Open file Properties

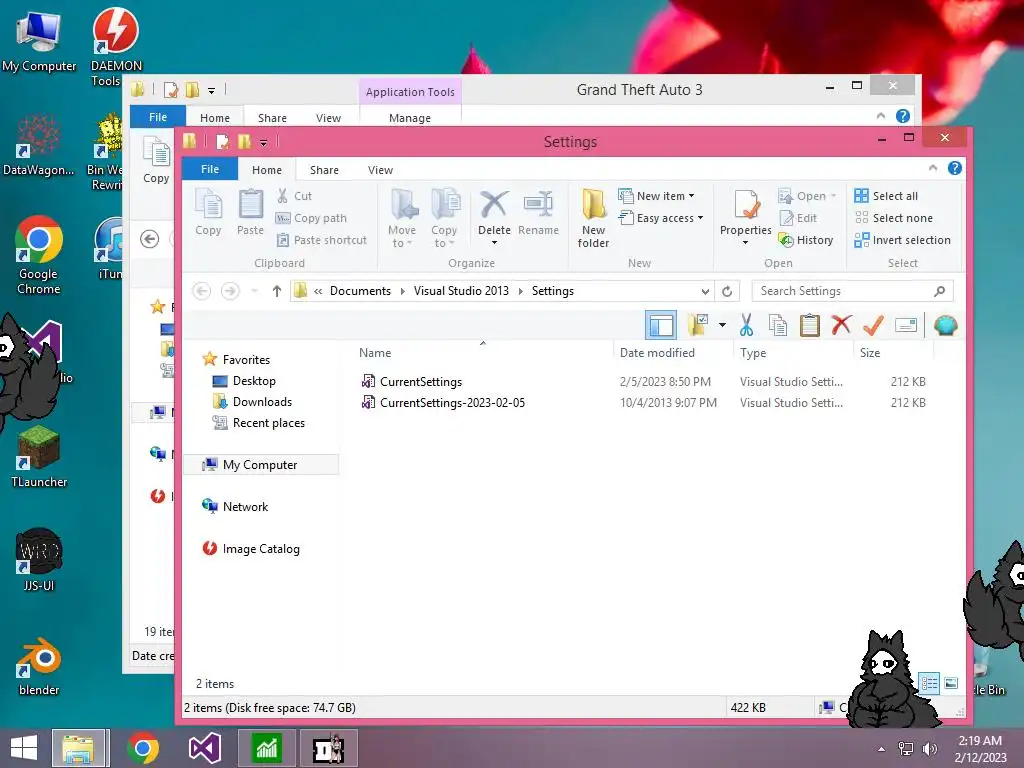pyautogui.click(x=746, y=217)
